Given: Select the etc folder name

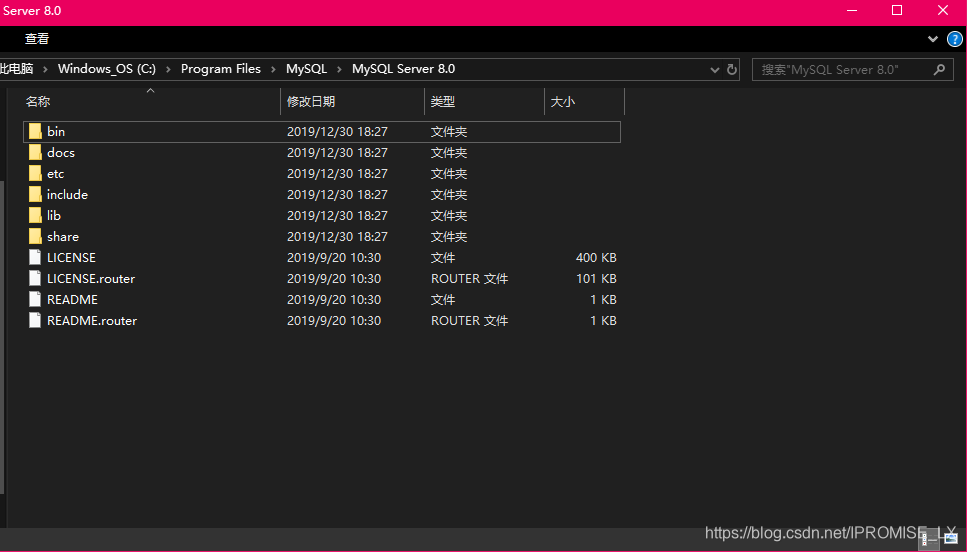Looking at the screenshot, I should tap(56, 174).
